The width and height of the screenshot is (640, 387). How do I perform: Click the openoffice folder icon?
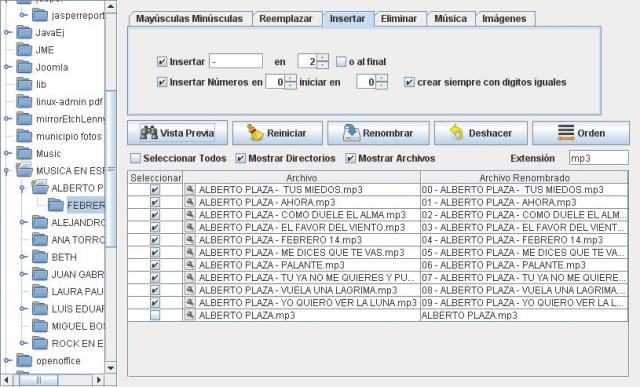pyautogui.click(x=24, y=361)
